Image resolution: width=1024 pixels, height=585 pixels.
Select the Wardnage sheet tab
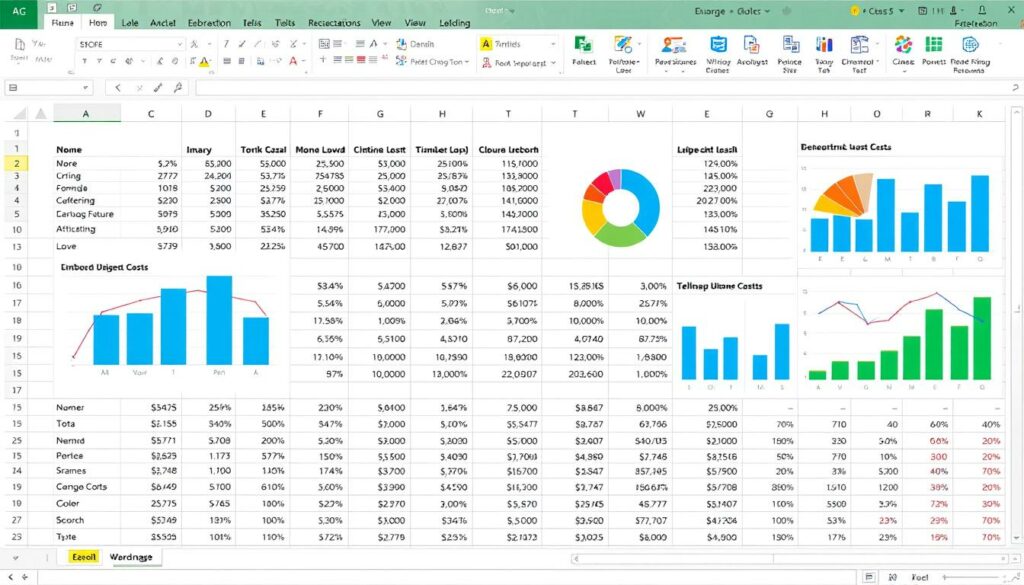pos(131,557)
